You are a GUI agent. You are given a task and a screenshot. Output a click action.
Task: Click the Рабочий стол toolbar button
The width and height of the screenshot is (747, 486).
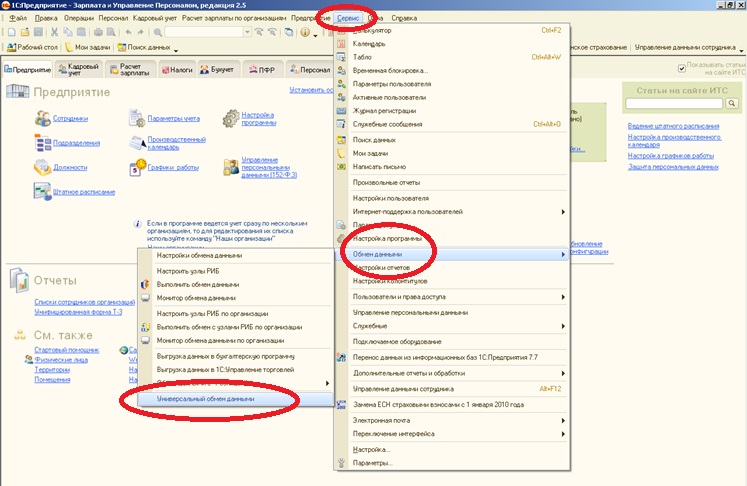pyautogui.click(x=32, y=47)
